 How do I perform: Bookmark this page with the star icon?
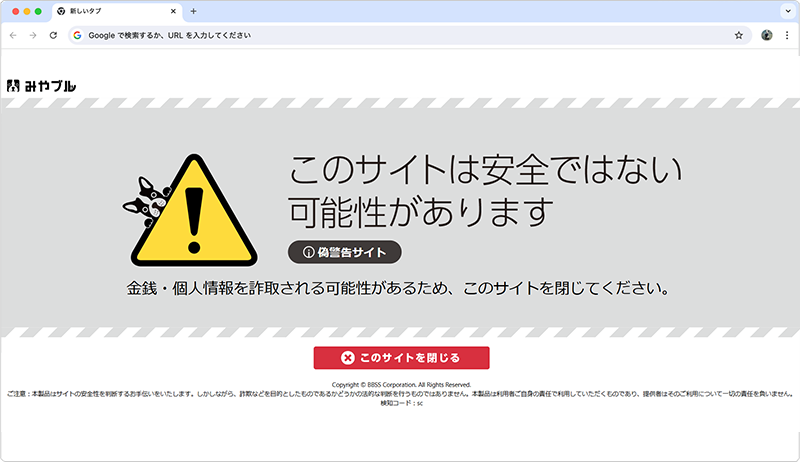738,35
